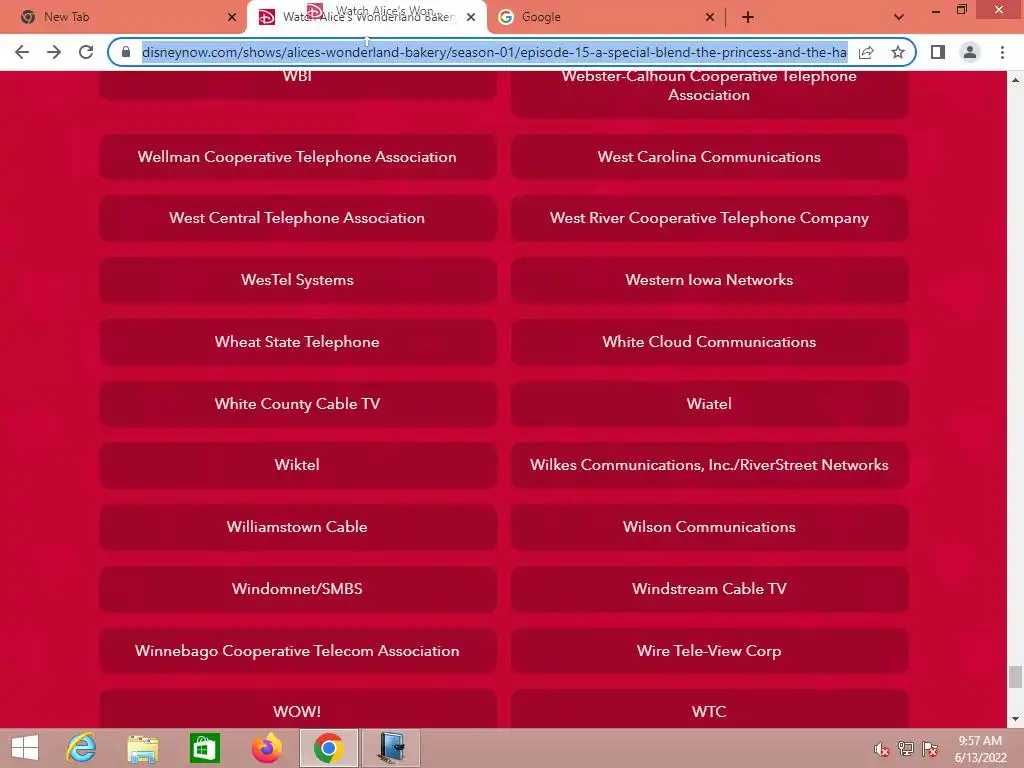
Task: Choose Winnebago Cooperative Telecom Association
Action: click(x=298, y=651)
